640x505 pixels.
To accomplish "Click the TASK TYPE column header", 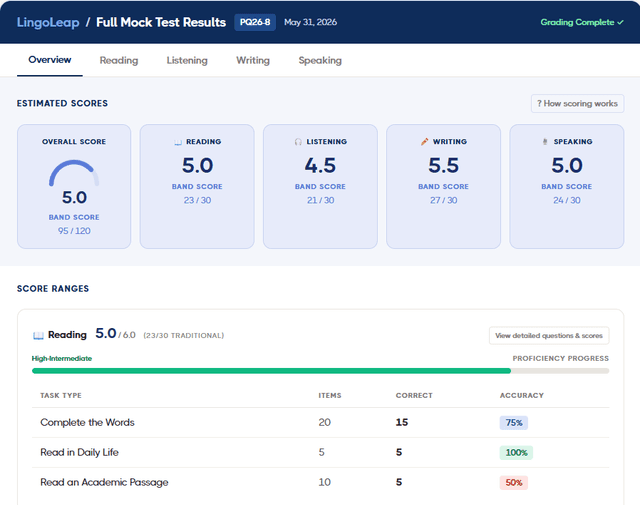I will coord(61,395).
